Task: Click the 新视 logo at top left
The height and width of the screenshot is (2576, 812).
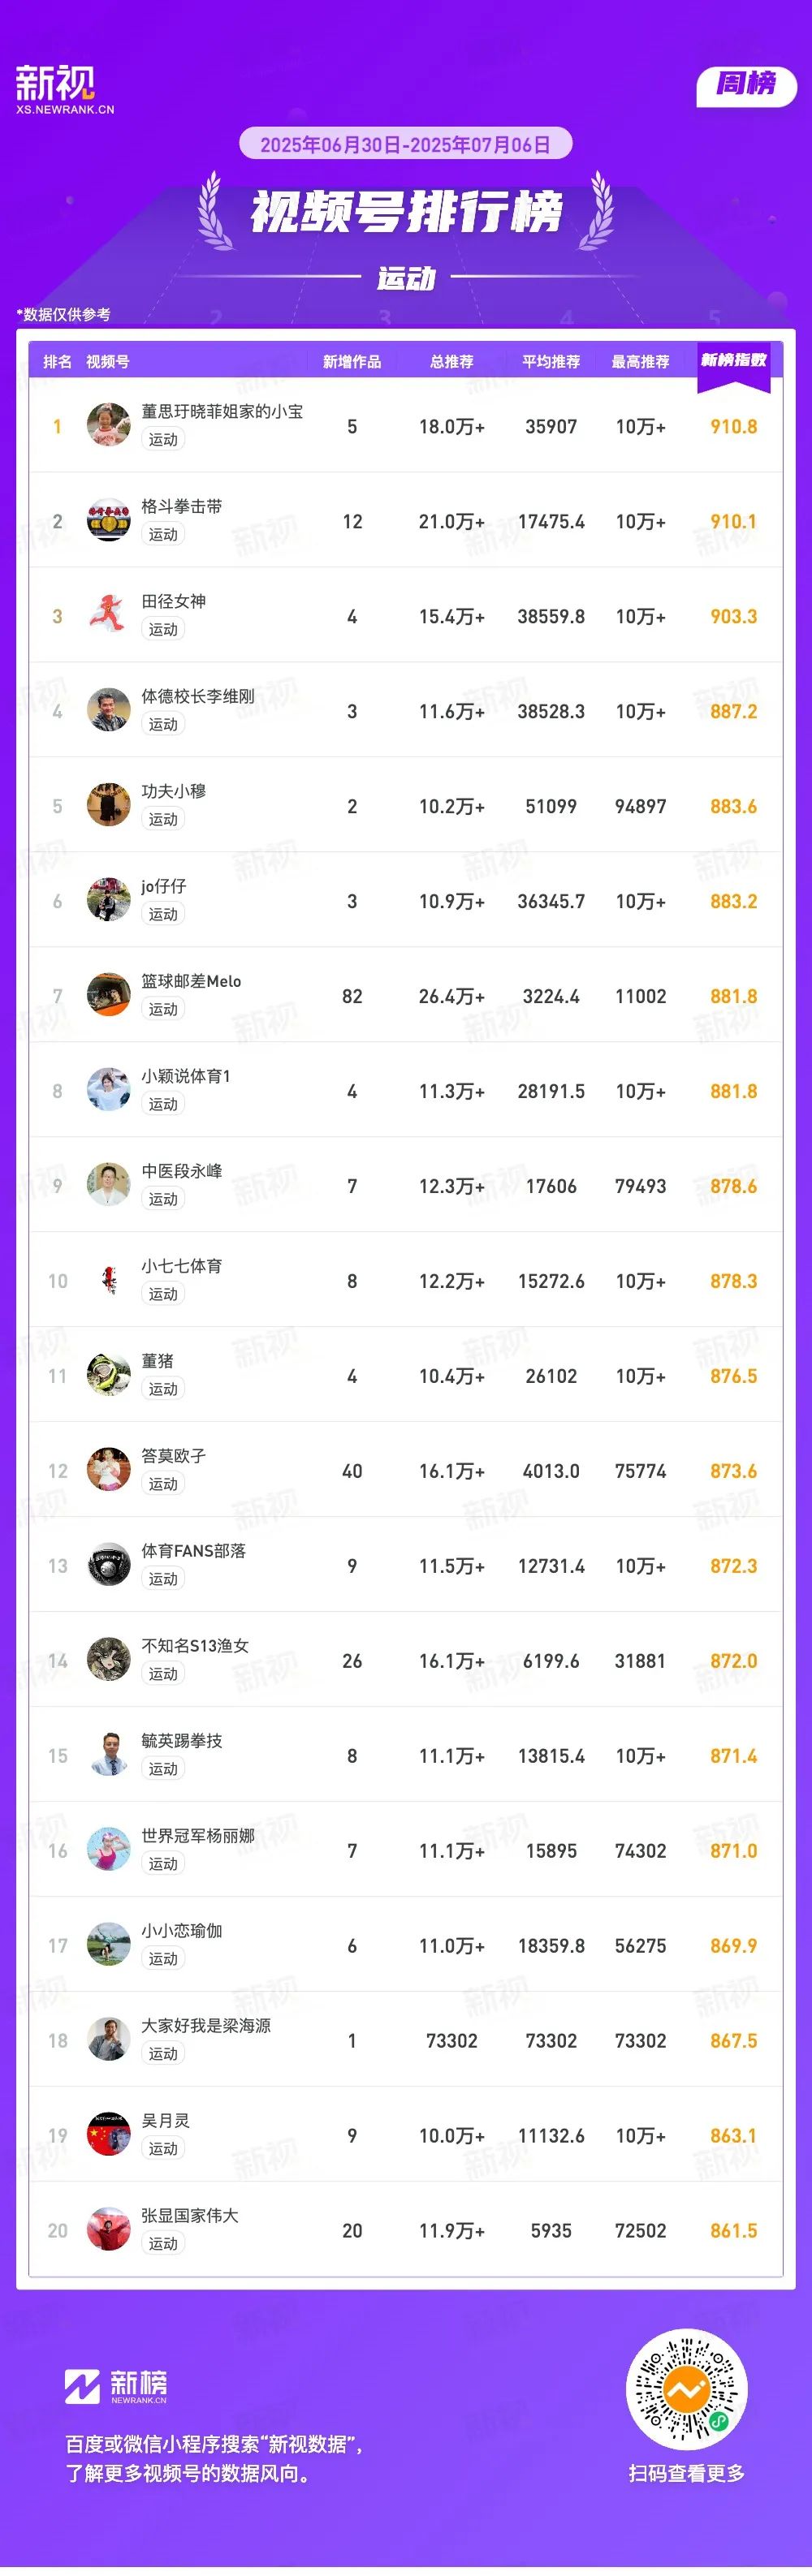Action: click(x=64, y=89)
